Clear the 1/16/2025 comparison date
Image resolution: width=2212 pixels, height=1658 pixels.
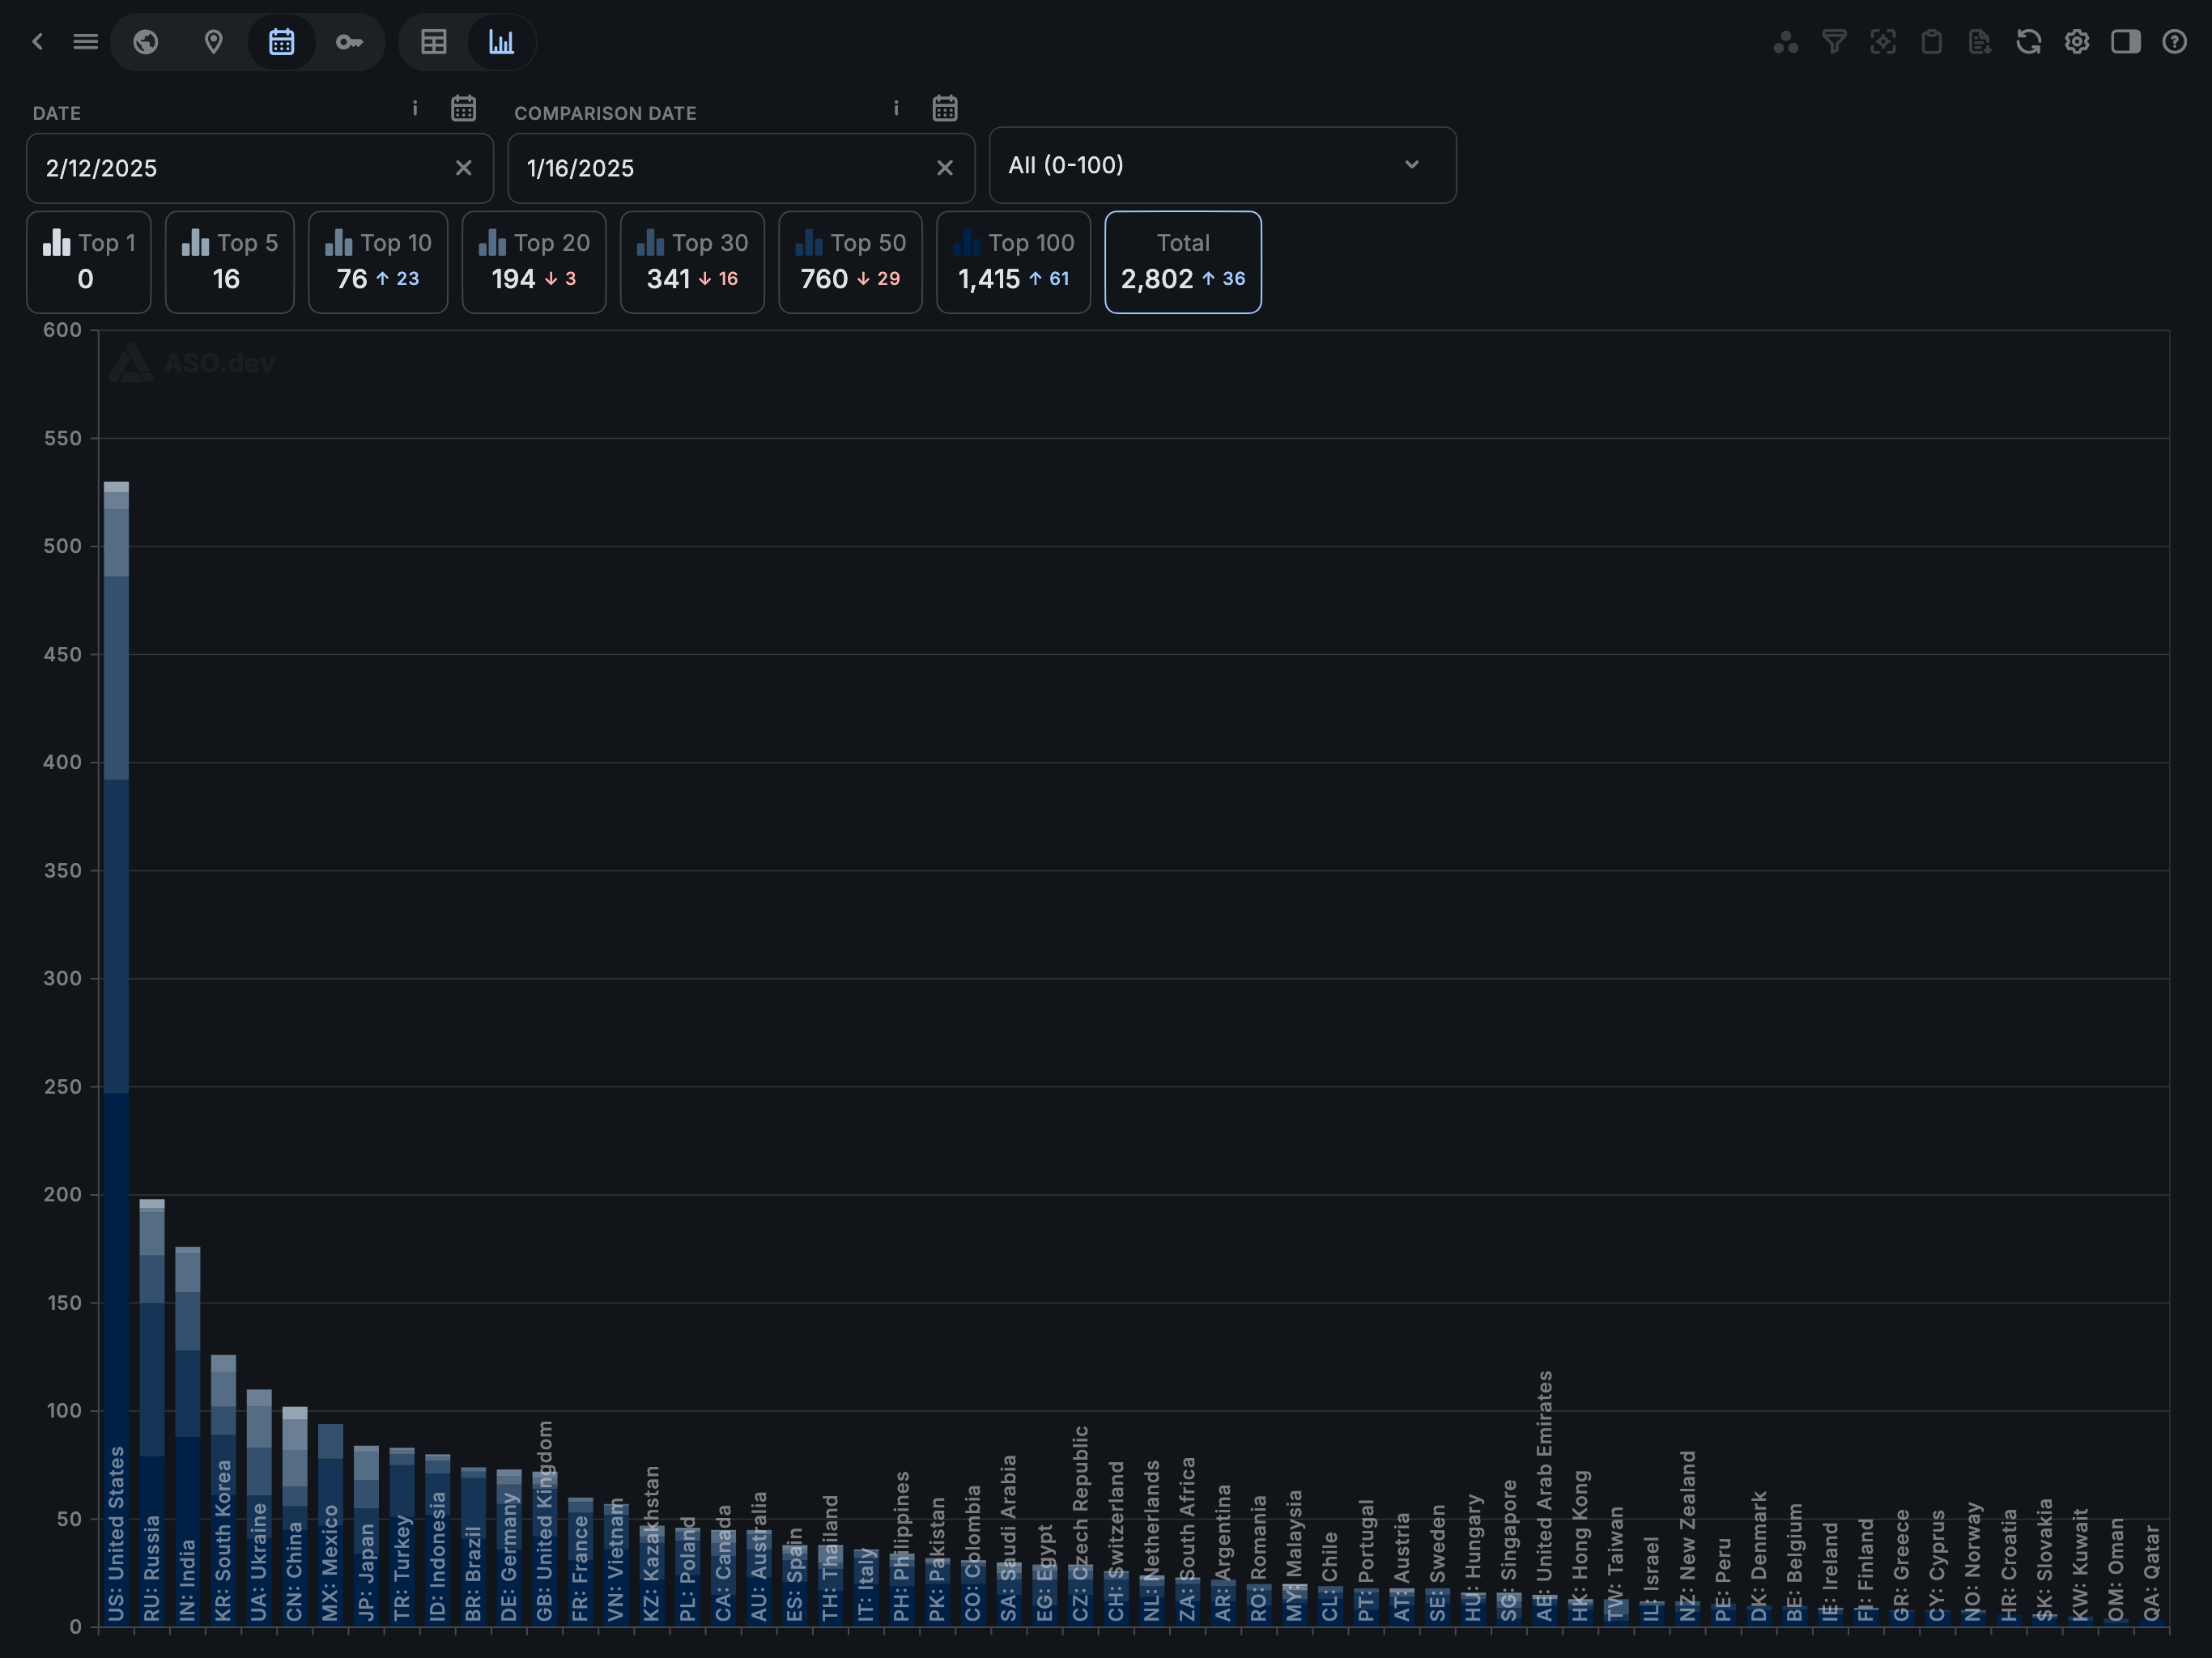tap(945, 168)
